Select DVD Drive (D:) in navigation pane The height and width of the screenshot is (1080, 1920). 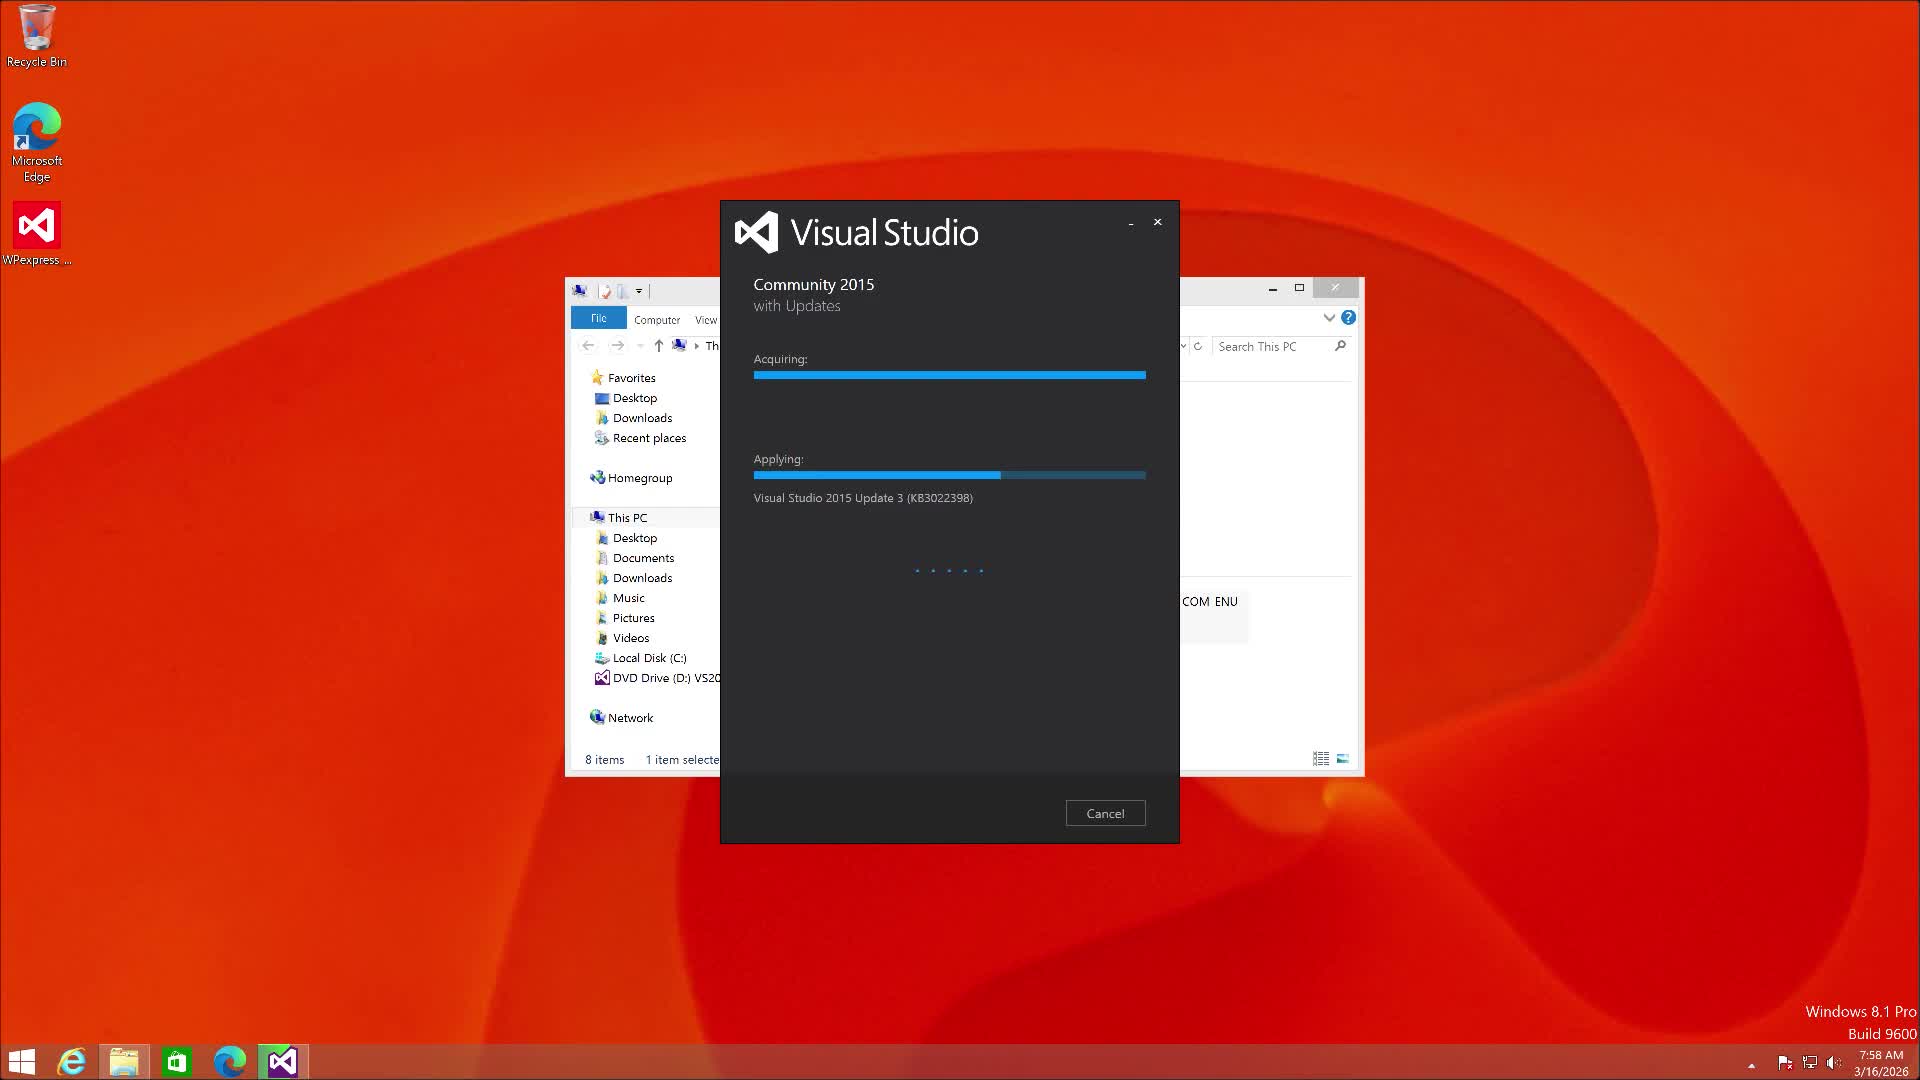point(657,678)
